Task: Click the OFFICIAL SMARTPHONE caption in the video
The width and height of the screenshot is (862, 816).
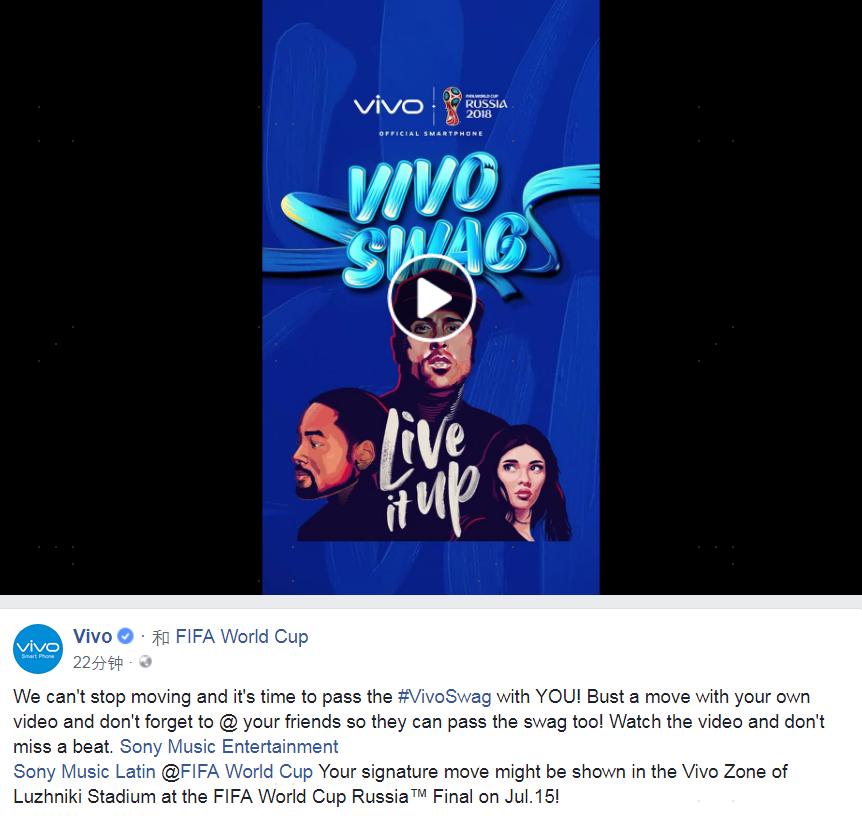Action: click(x=431, y=134)
